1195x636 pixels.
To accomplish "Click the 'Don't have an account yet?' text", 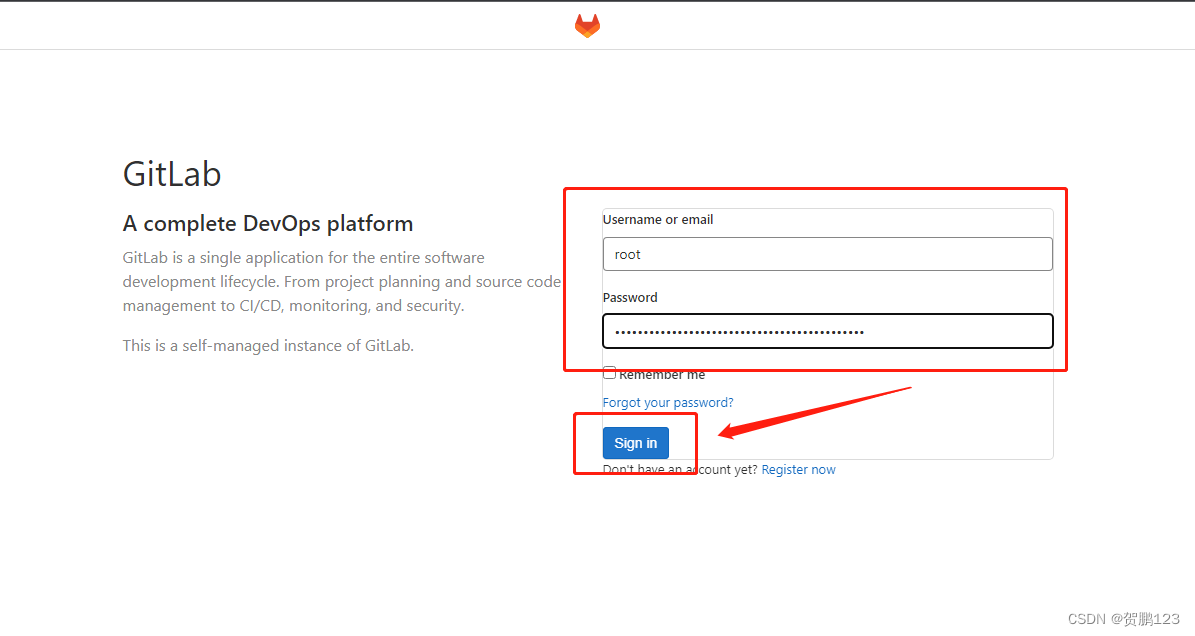I will click(x=680, y=469).
